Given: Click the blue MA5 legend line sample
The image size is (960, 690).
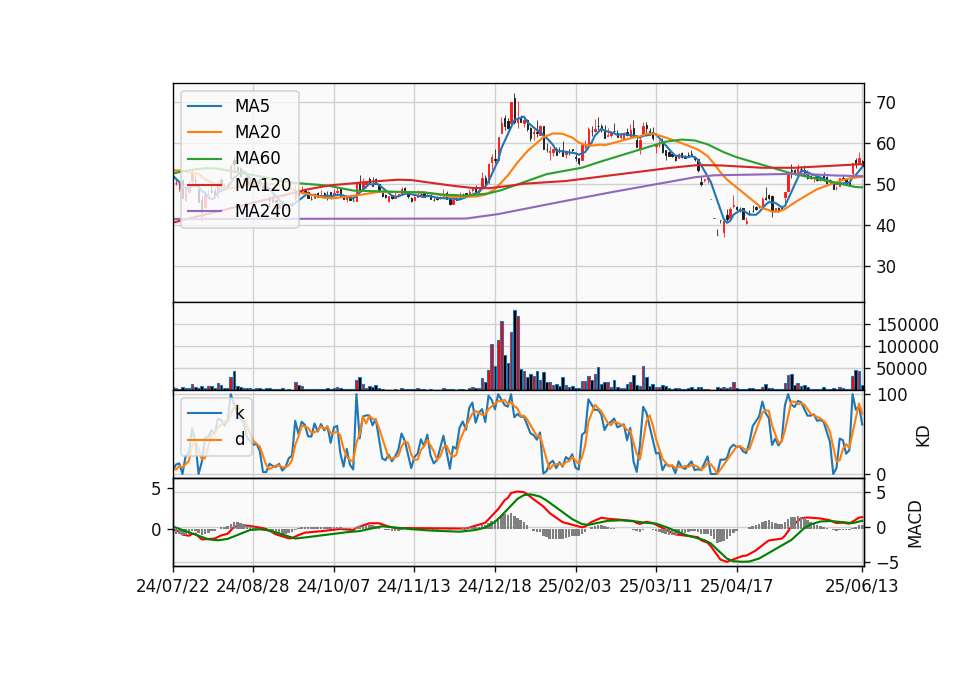Looking at the screenshot, I should pyautogui.click(x=204, y=107).
